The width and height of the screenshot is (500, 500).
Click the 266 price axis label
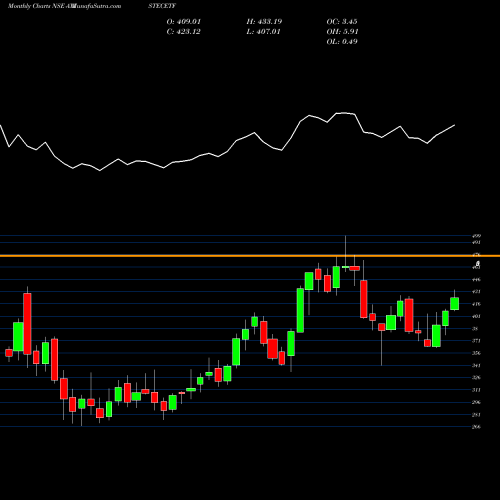pyautogui.click(x=476, y=427)
